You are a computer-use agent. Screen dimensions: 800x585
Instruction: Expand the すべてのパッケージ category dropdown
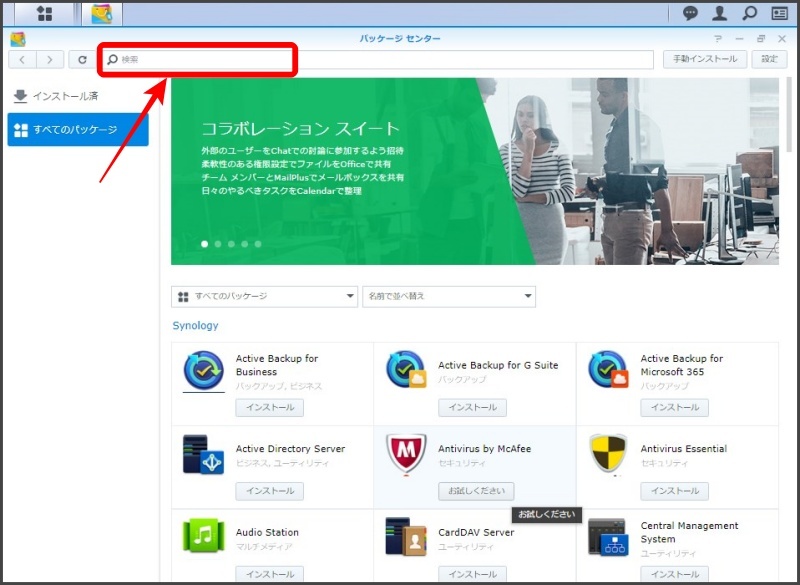pyautogui.click(x=264, y=296)
